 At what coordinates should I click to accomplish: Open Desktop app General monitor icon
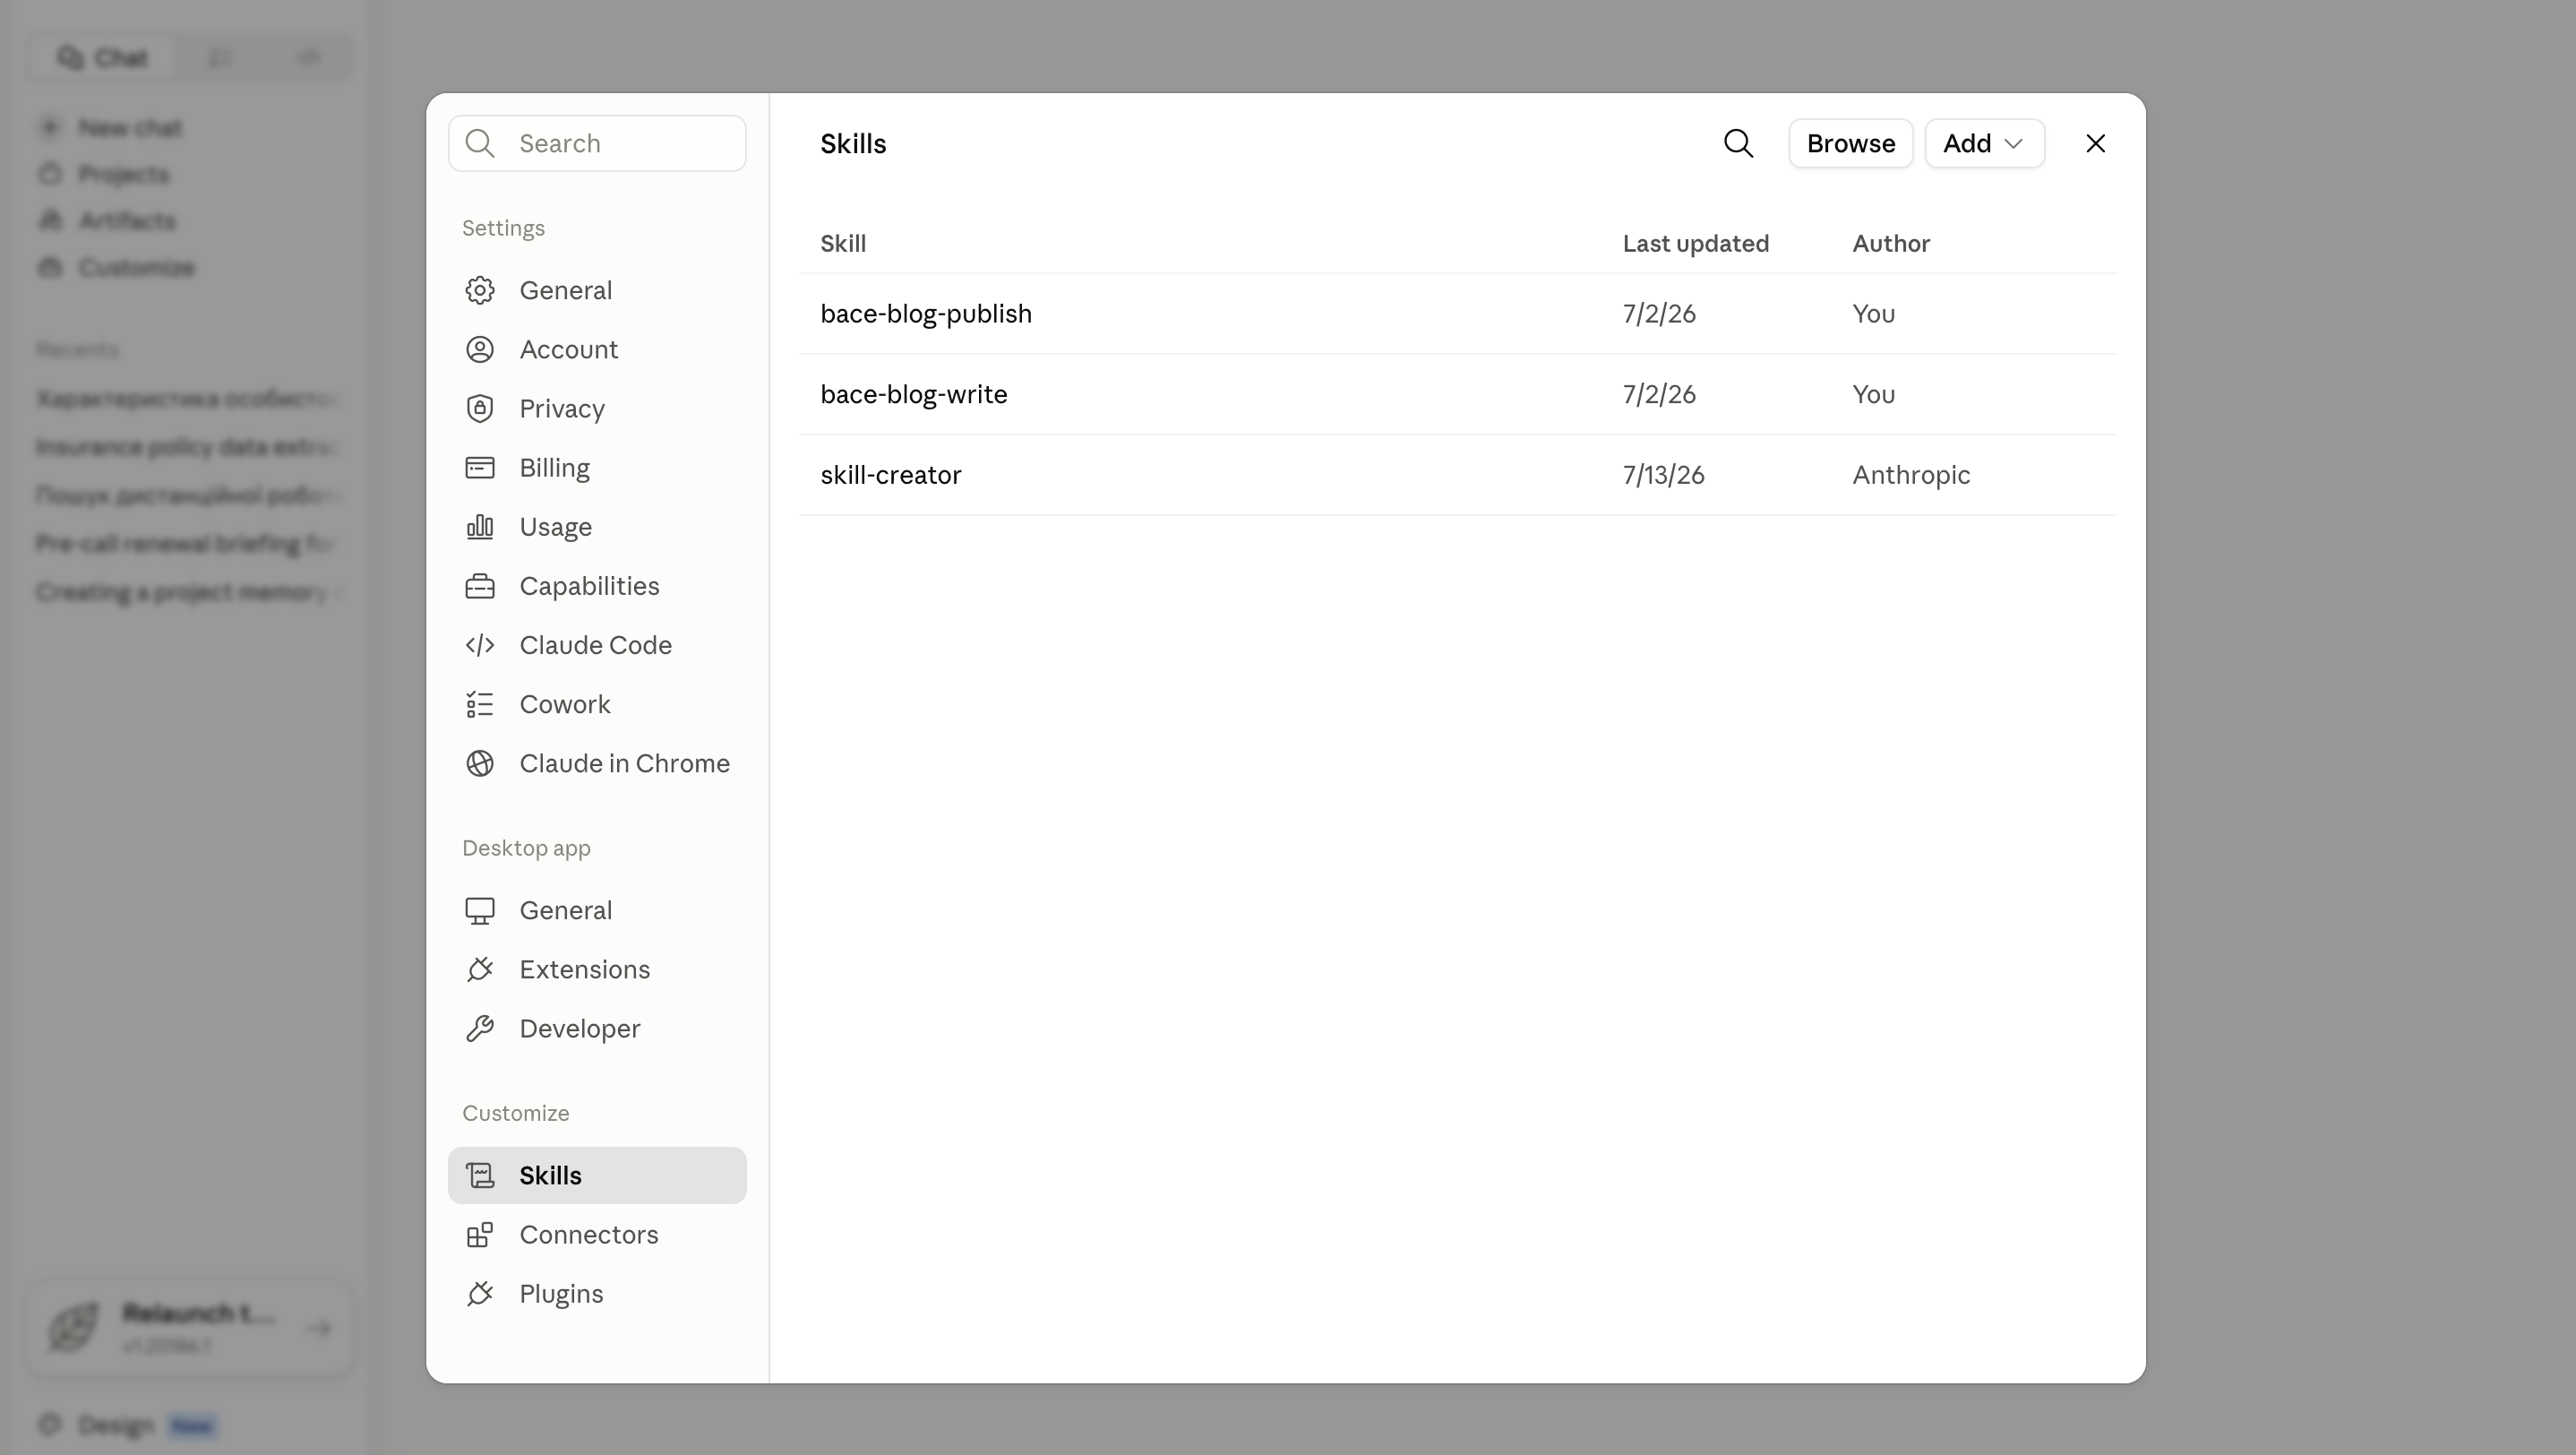pyautogui.click(x=480, y=910)
